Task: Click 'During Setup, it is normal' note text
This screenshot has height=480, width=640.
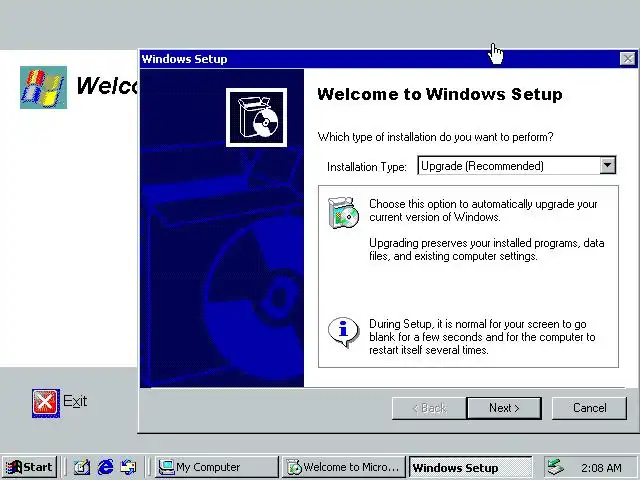Action: pyautogui.click(x=482, y=337)
